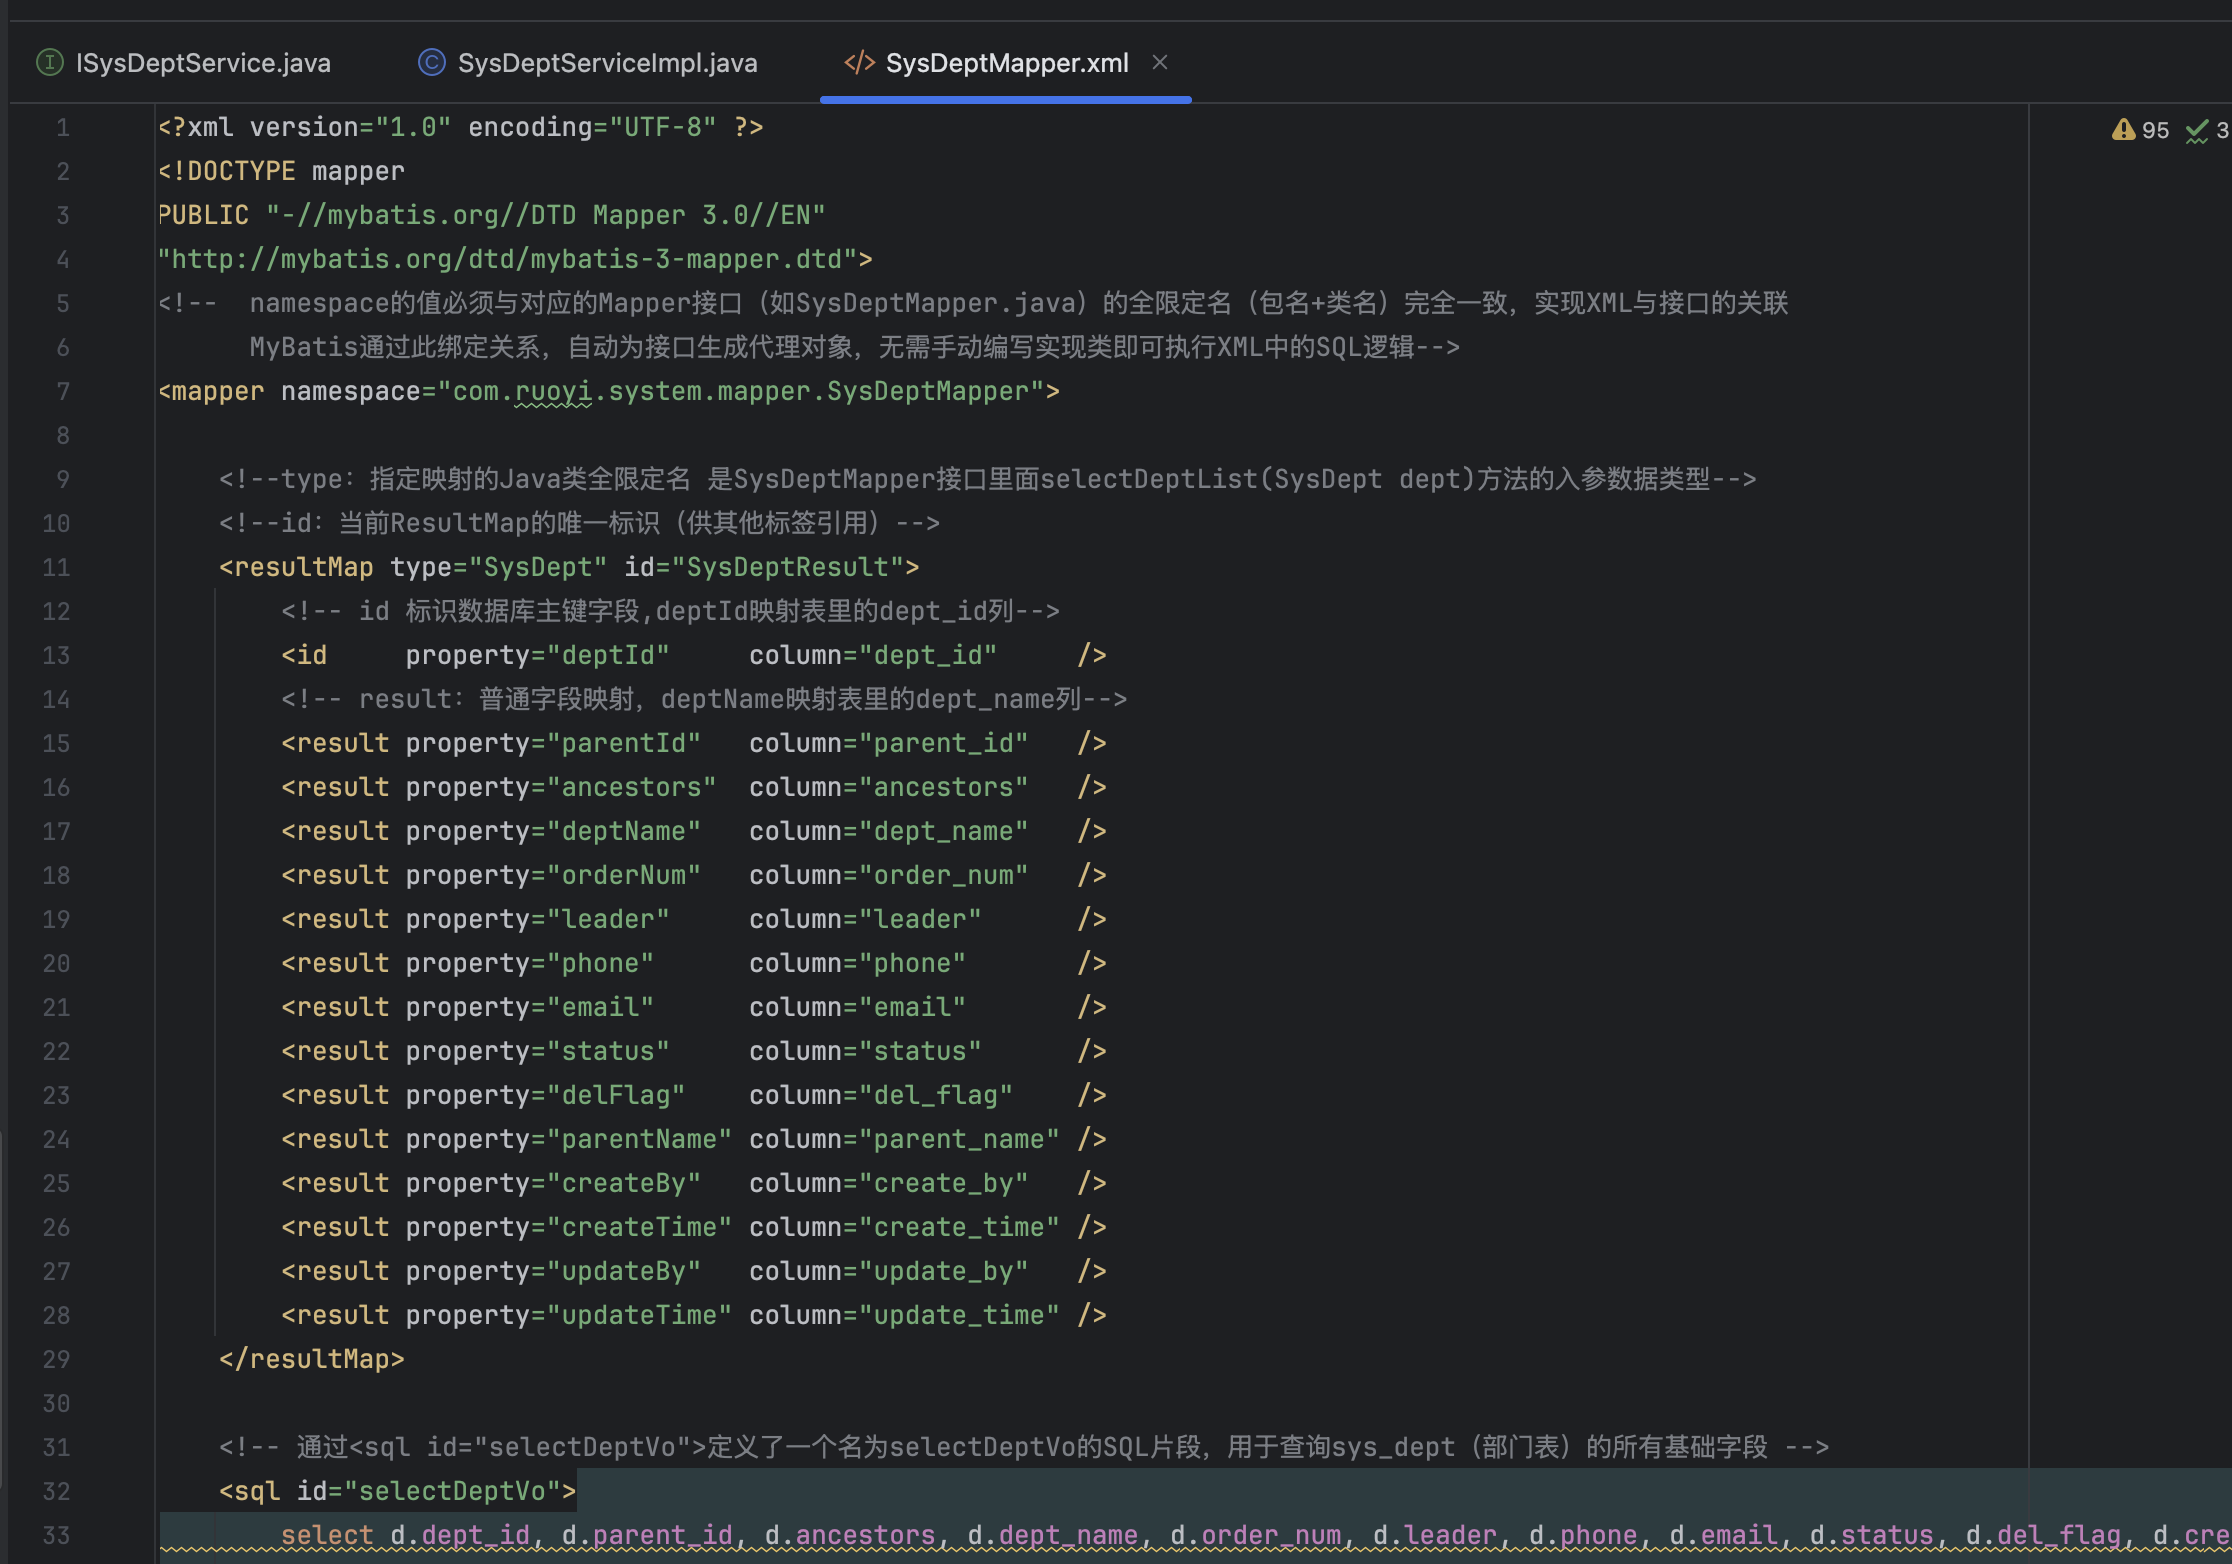Click the dept_id column value on line 13

click(x=928, y=655)
